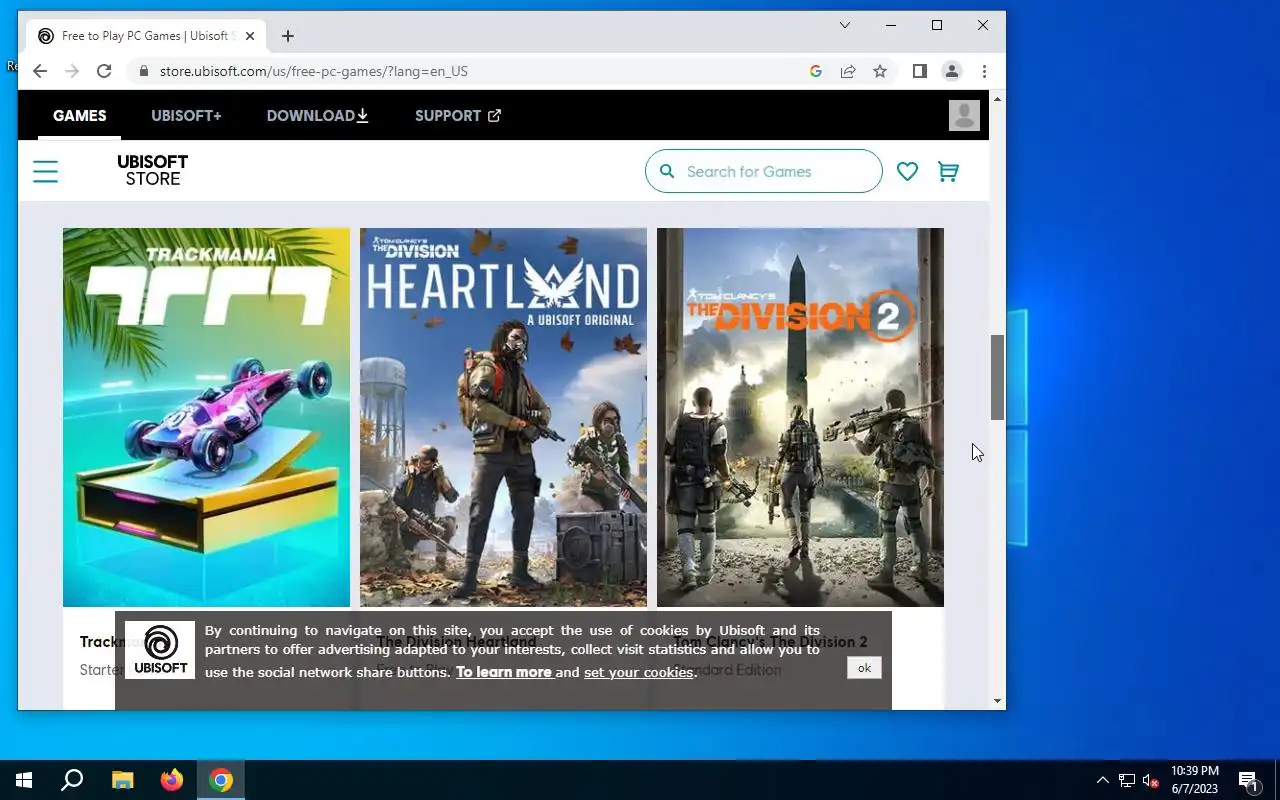Follow the 'To learn more' link
Screen dimensions: 1280x800
click(504, 672)
